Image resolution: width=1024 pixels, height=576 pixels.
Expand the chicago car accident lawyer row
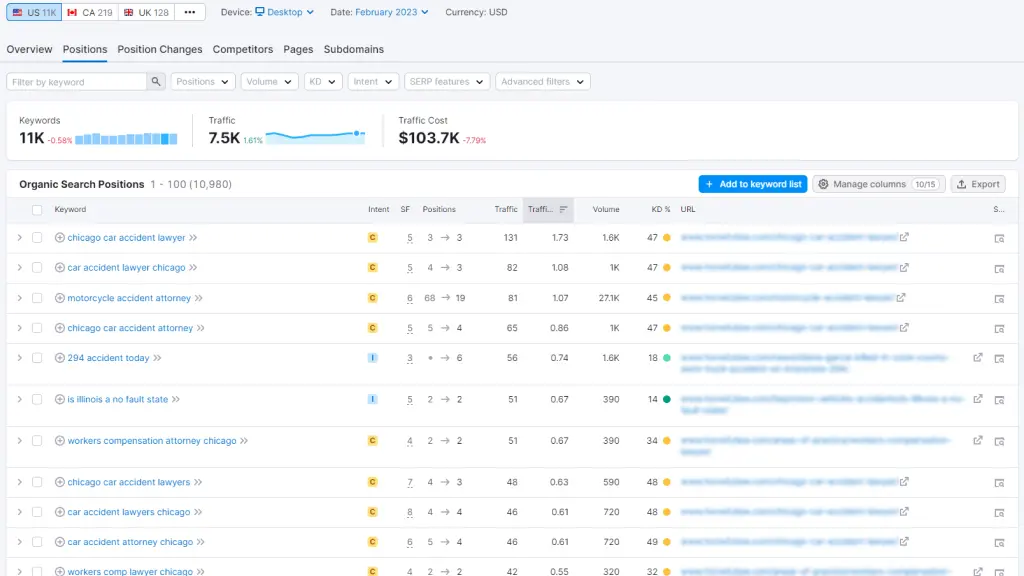click(x=20, y=238)
